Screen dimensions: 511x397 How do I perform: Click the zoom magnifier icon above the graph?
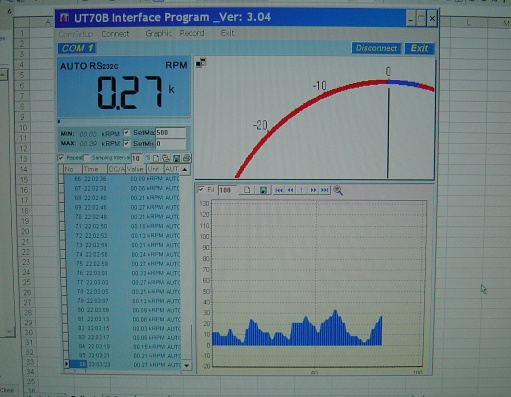coord(338,190)
